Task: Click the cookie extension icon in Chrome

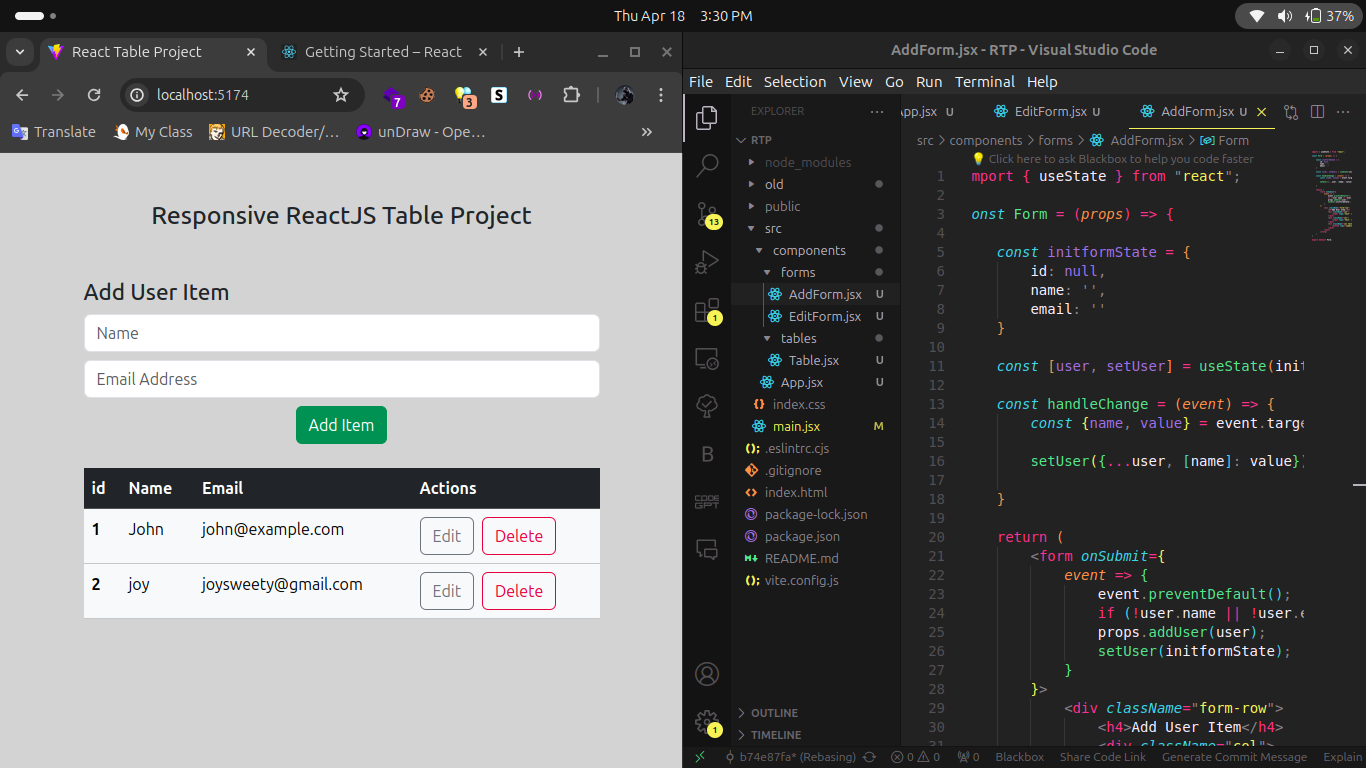Action: [427, 95]
